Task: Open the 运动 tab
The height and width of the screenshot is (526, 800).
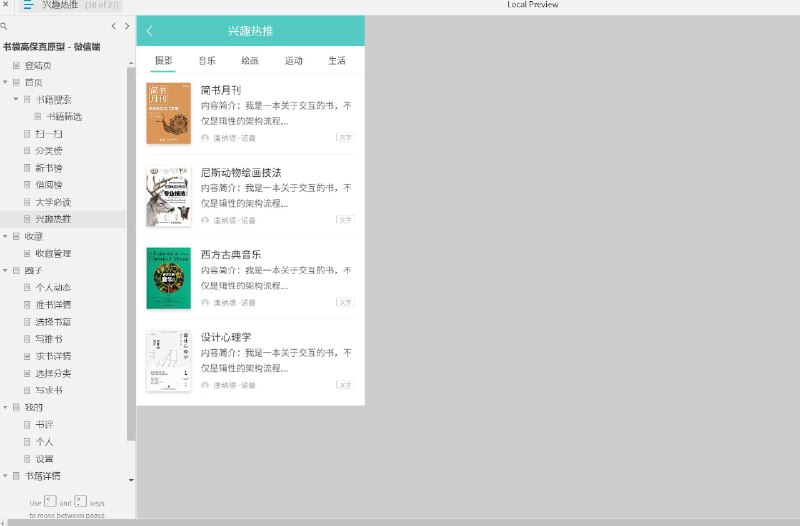Action: (x=293, y=61)
